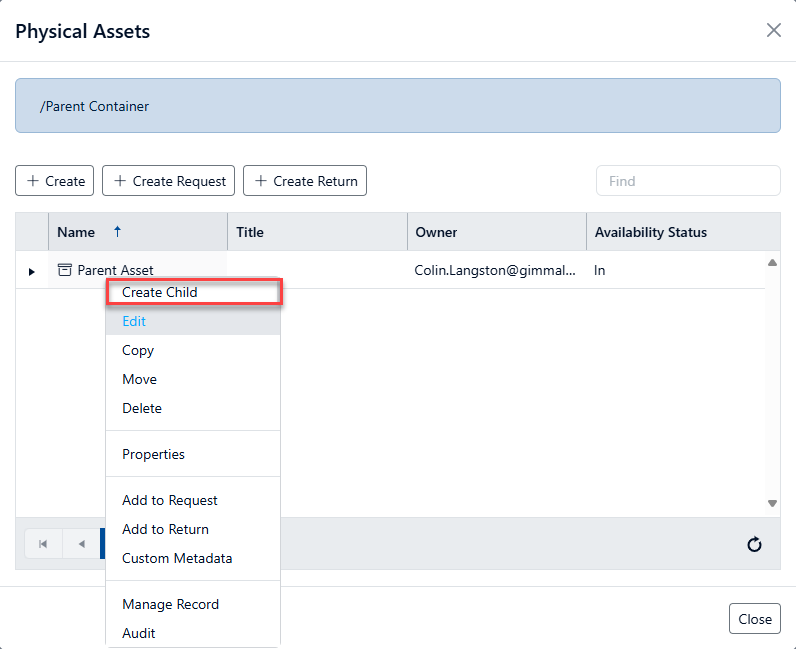Go to previous page using pager arrow
Viewport: 796px width, 649px height.
[x=81, y=544]
